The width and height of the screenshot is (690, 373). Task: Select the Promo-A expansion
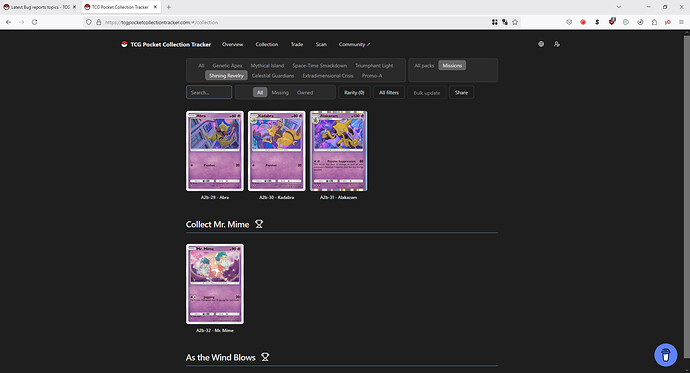coord(372,76)
